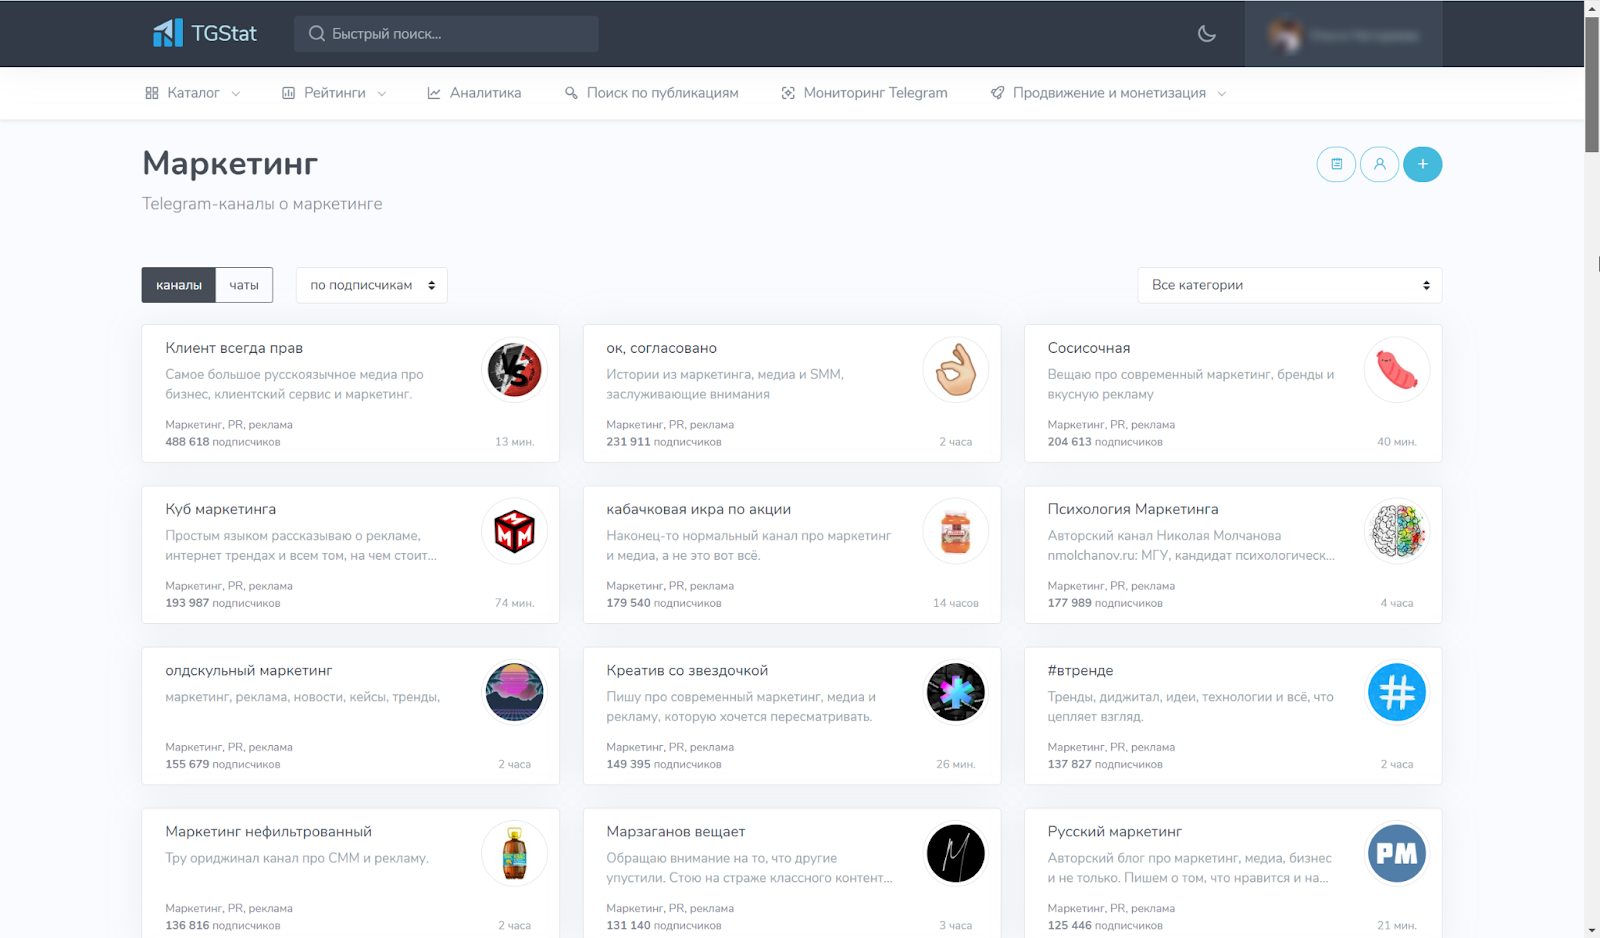Open the по подписчикам sort dropdown
The image size is (1600, 938).
(371, 285)
